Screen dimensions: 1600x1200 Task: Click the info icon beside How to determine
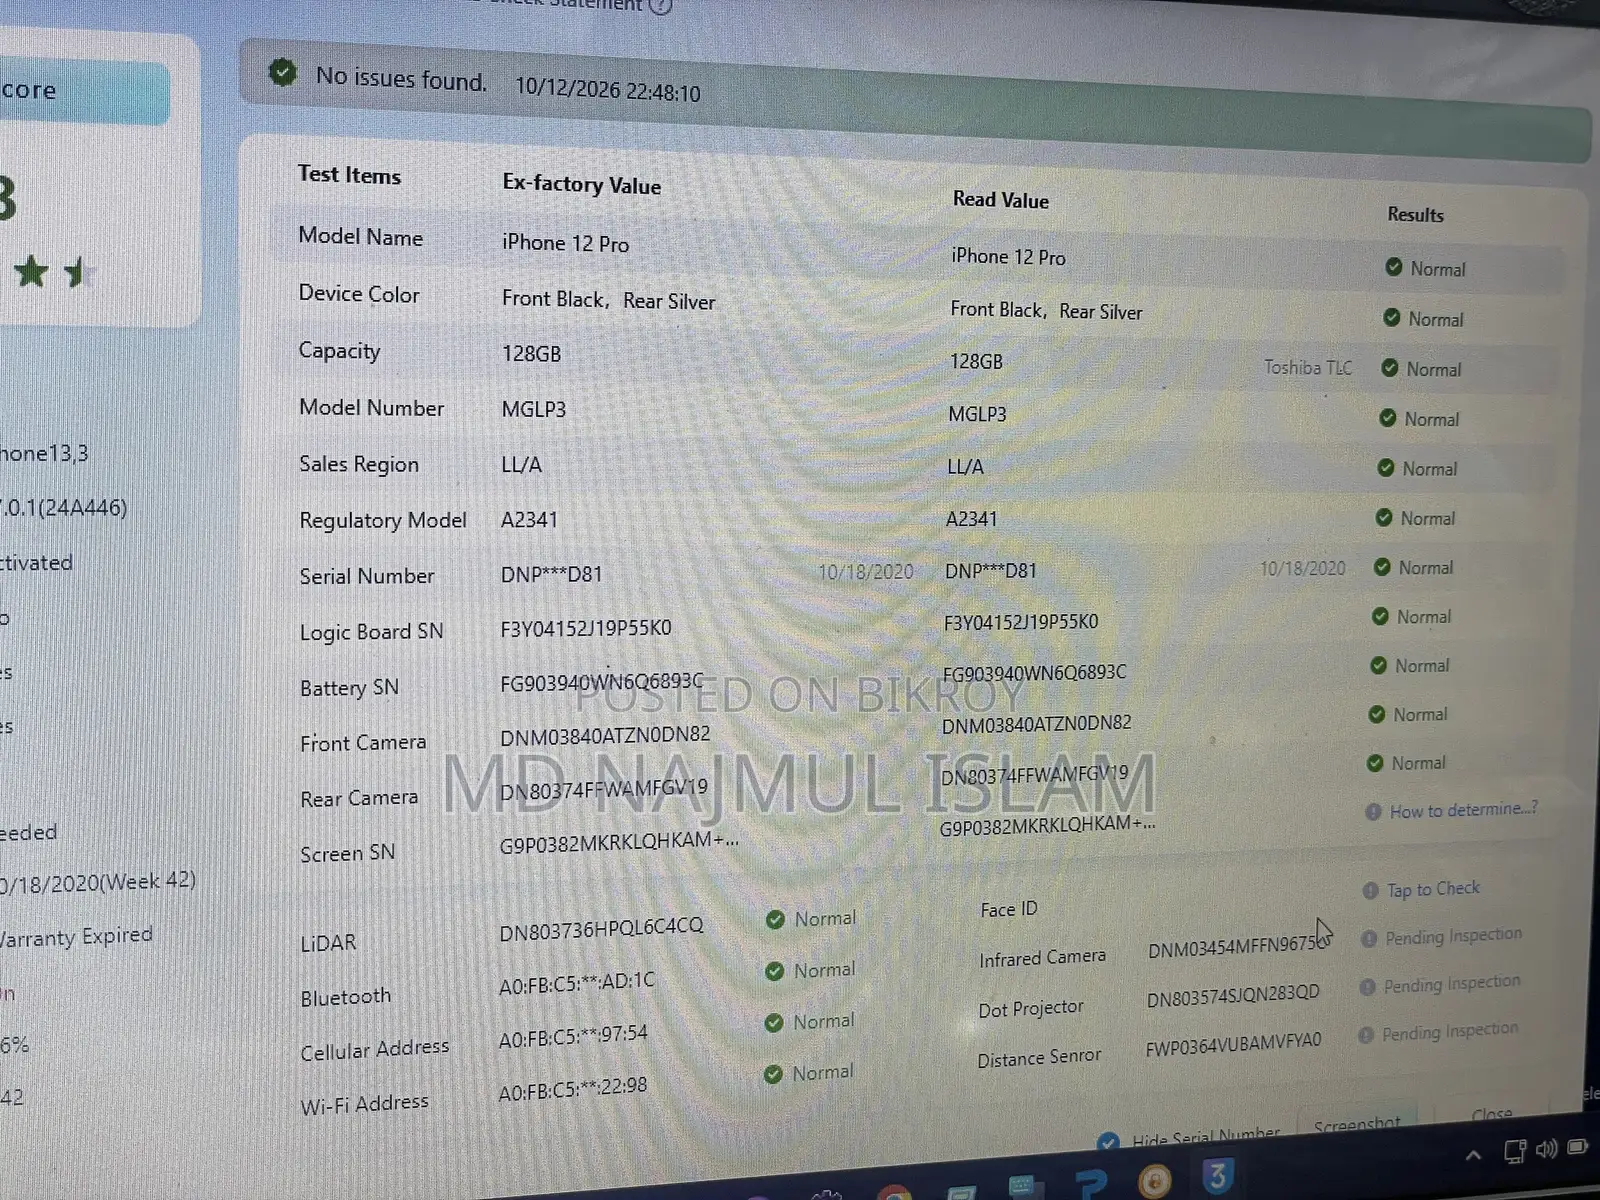click(x=1373, y=812)
